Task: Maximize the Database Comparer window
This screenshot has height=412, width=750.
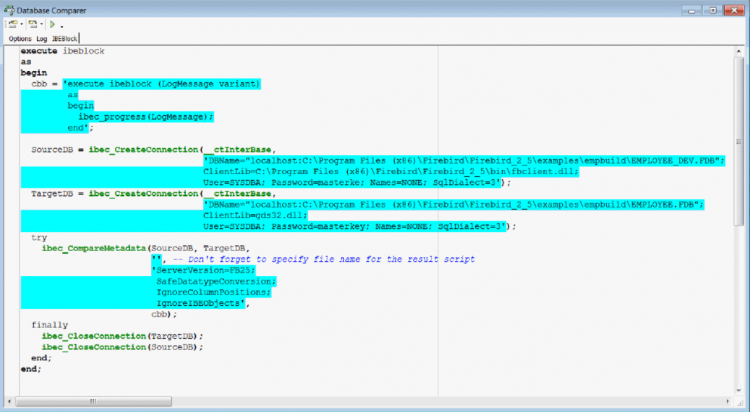Action: [x=713, y=10]
